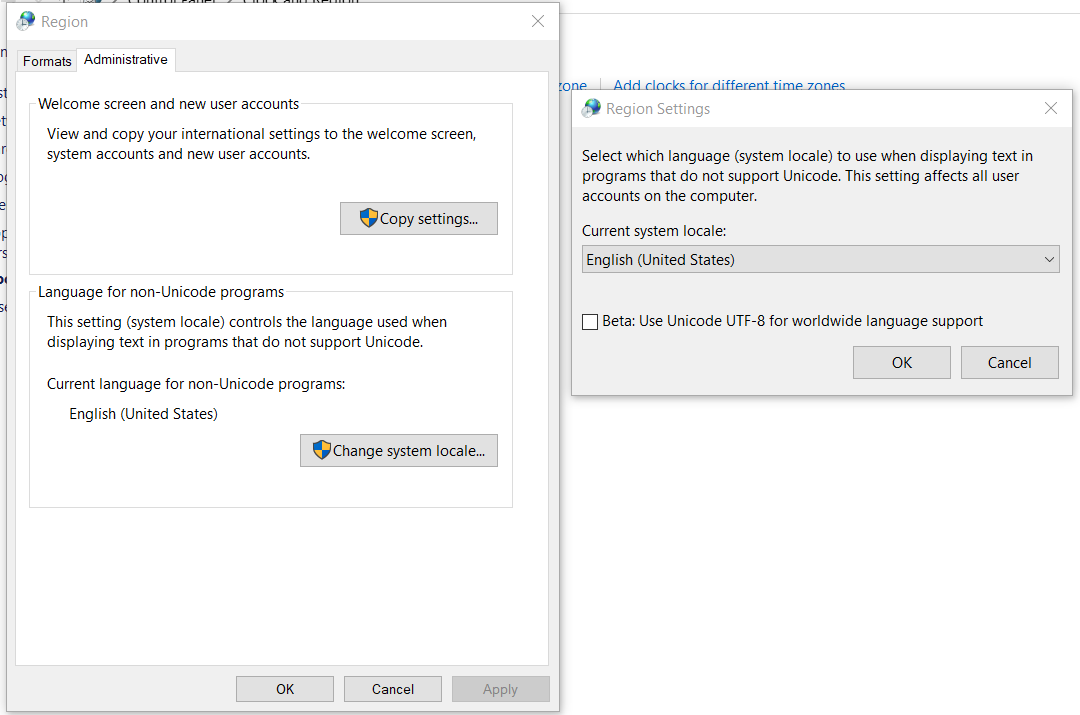Click the Apply button

[x=500, y=688]
